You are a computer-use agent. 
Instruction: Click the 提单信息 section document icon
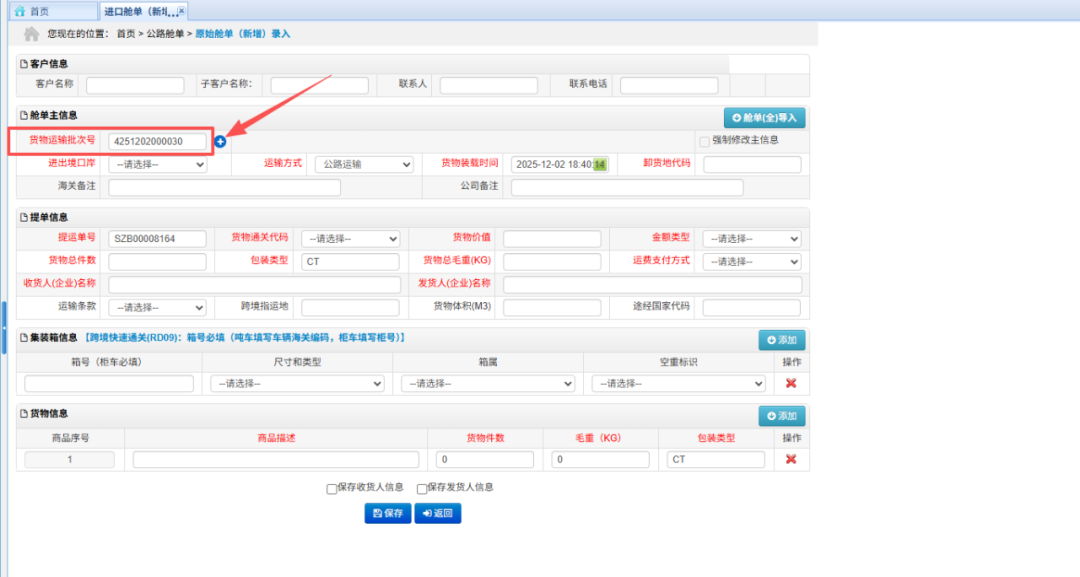24,218
